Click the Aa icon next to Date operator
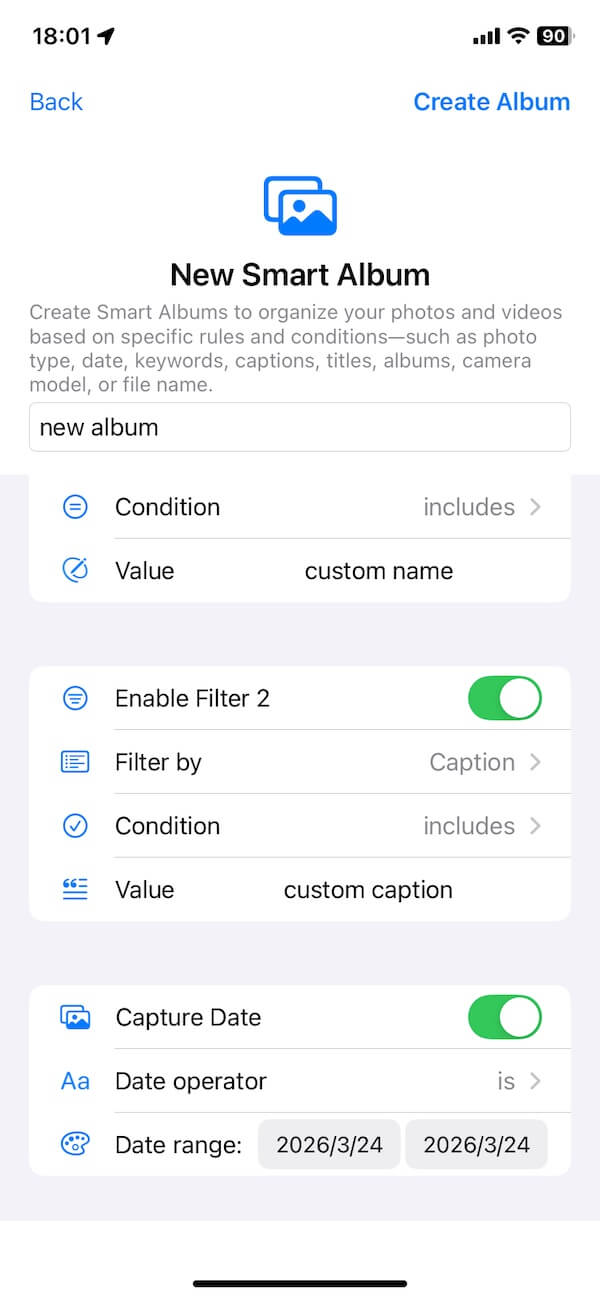 pyautogui.click(x=74, y=1080)
